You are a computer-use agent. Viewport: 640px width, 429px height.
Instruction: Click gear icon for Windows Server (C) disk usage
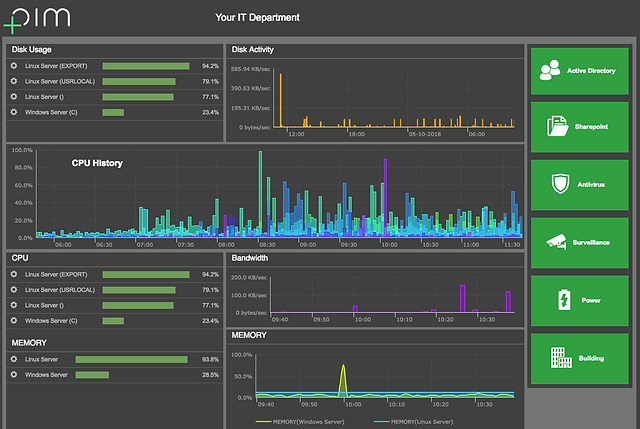tap(14, 112)
